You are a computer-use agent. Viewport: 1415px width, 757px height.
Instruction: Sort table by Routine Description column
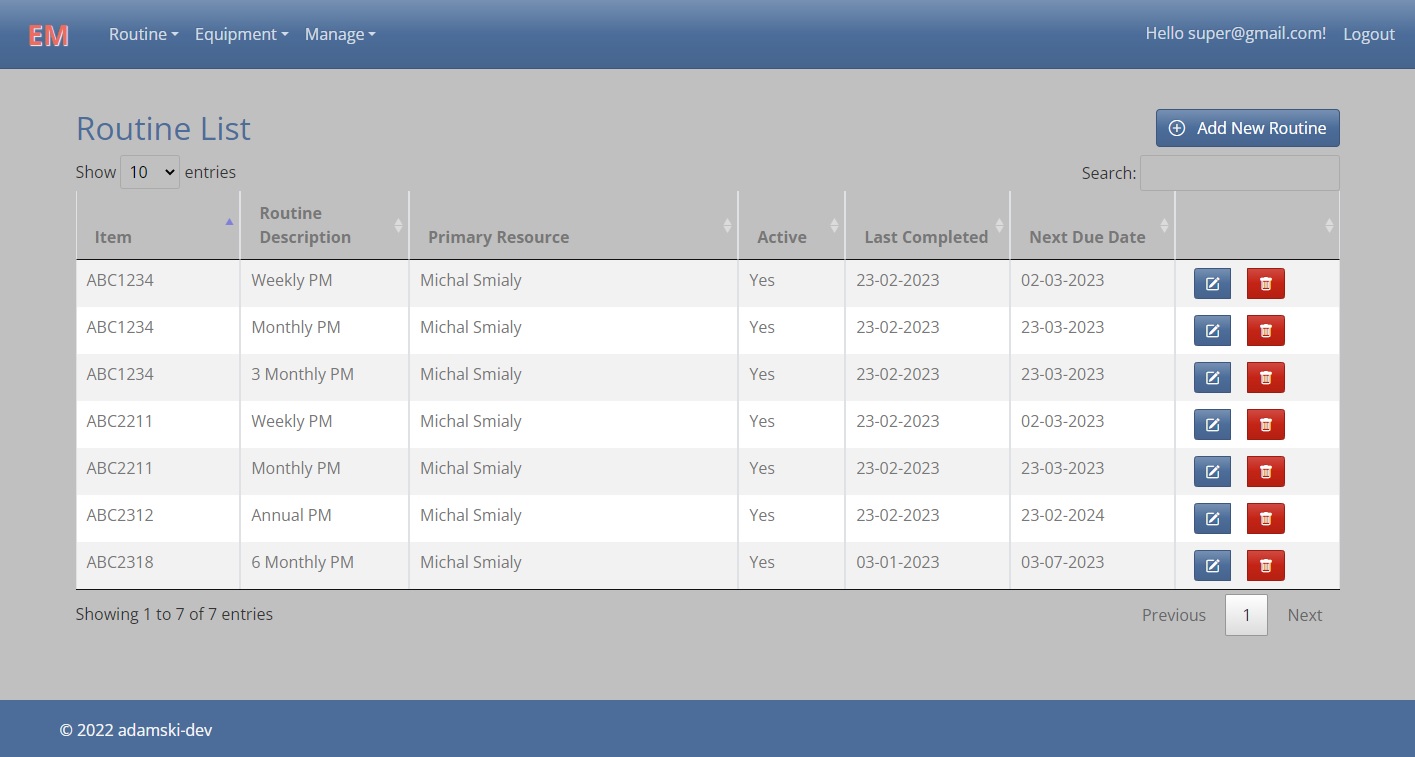325,225
